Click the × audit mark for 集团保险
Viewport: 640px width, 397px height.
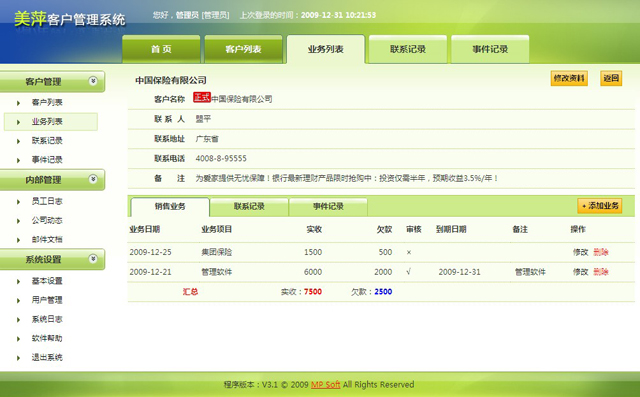(x=409, y=253)
